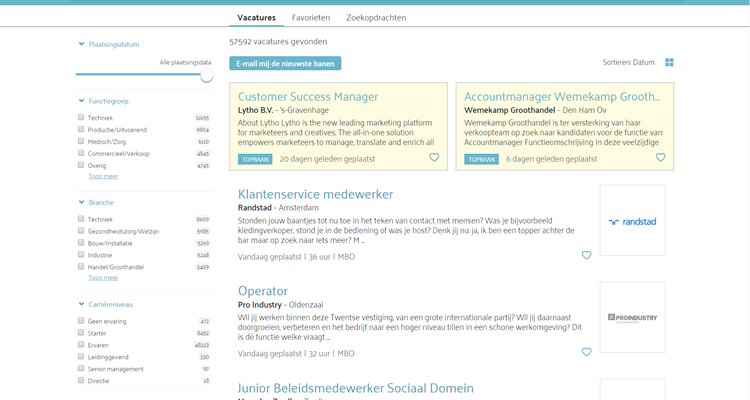Click TOPBAAN badge on Customer Success Manager
750x400 pixels.
click(x=255, y=159)
